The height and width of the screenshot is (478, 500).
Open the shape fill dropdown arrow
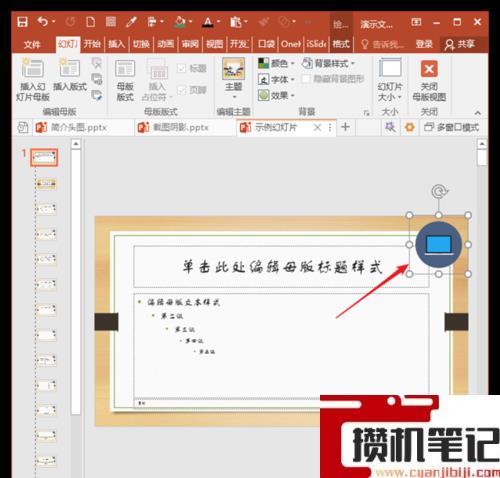pos(190,22)
